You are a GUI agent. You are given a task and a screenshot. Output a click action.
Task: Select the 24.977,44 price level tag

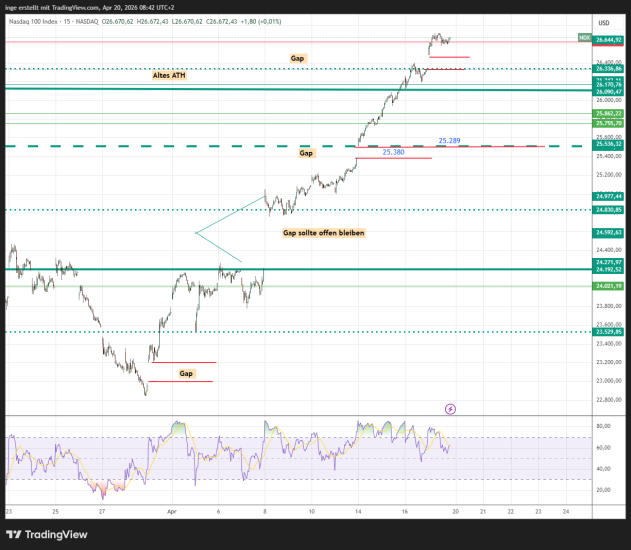[609, 196]
